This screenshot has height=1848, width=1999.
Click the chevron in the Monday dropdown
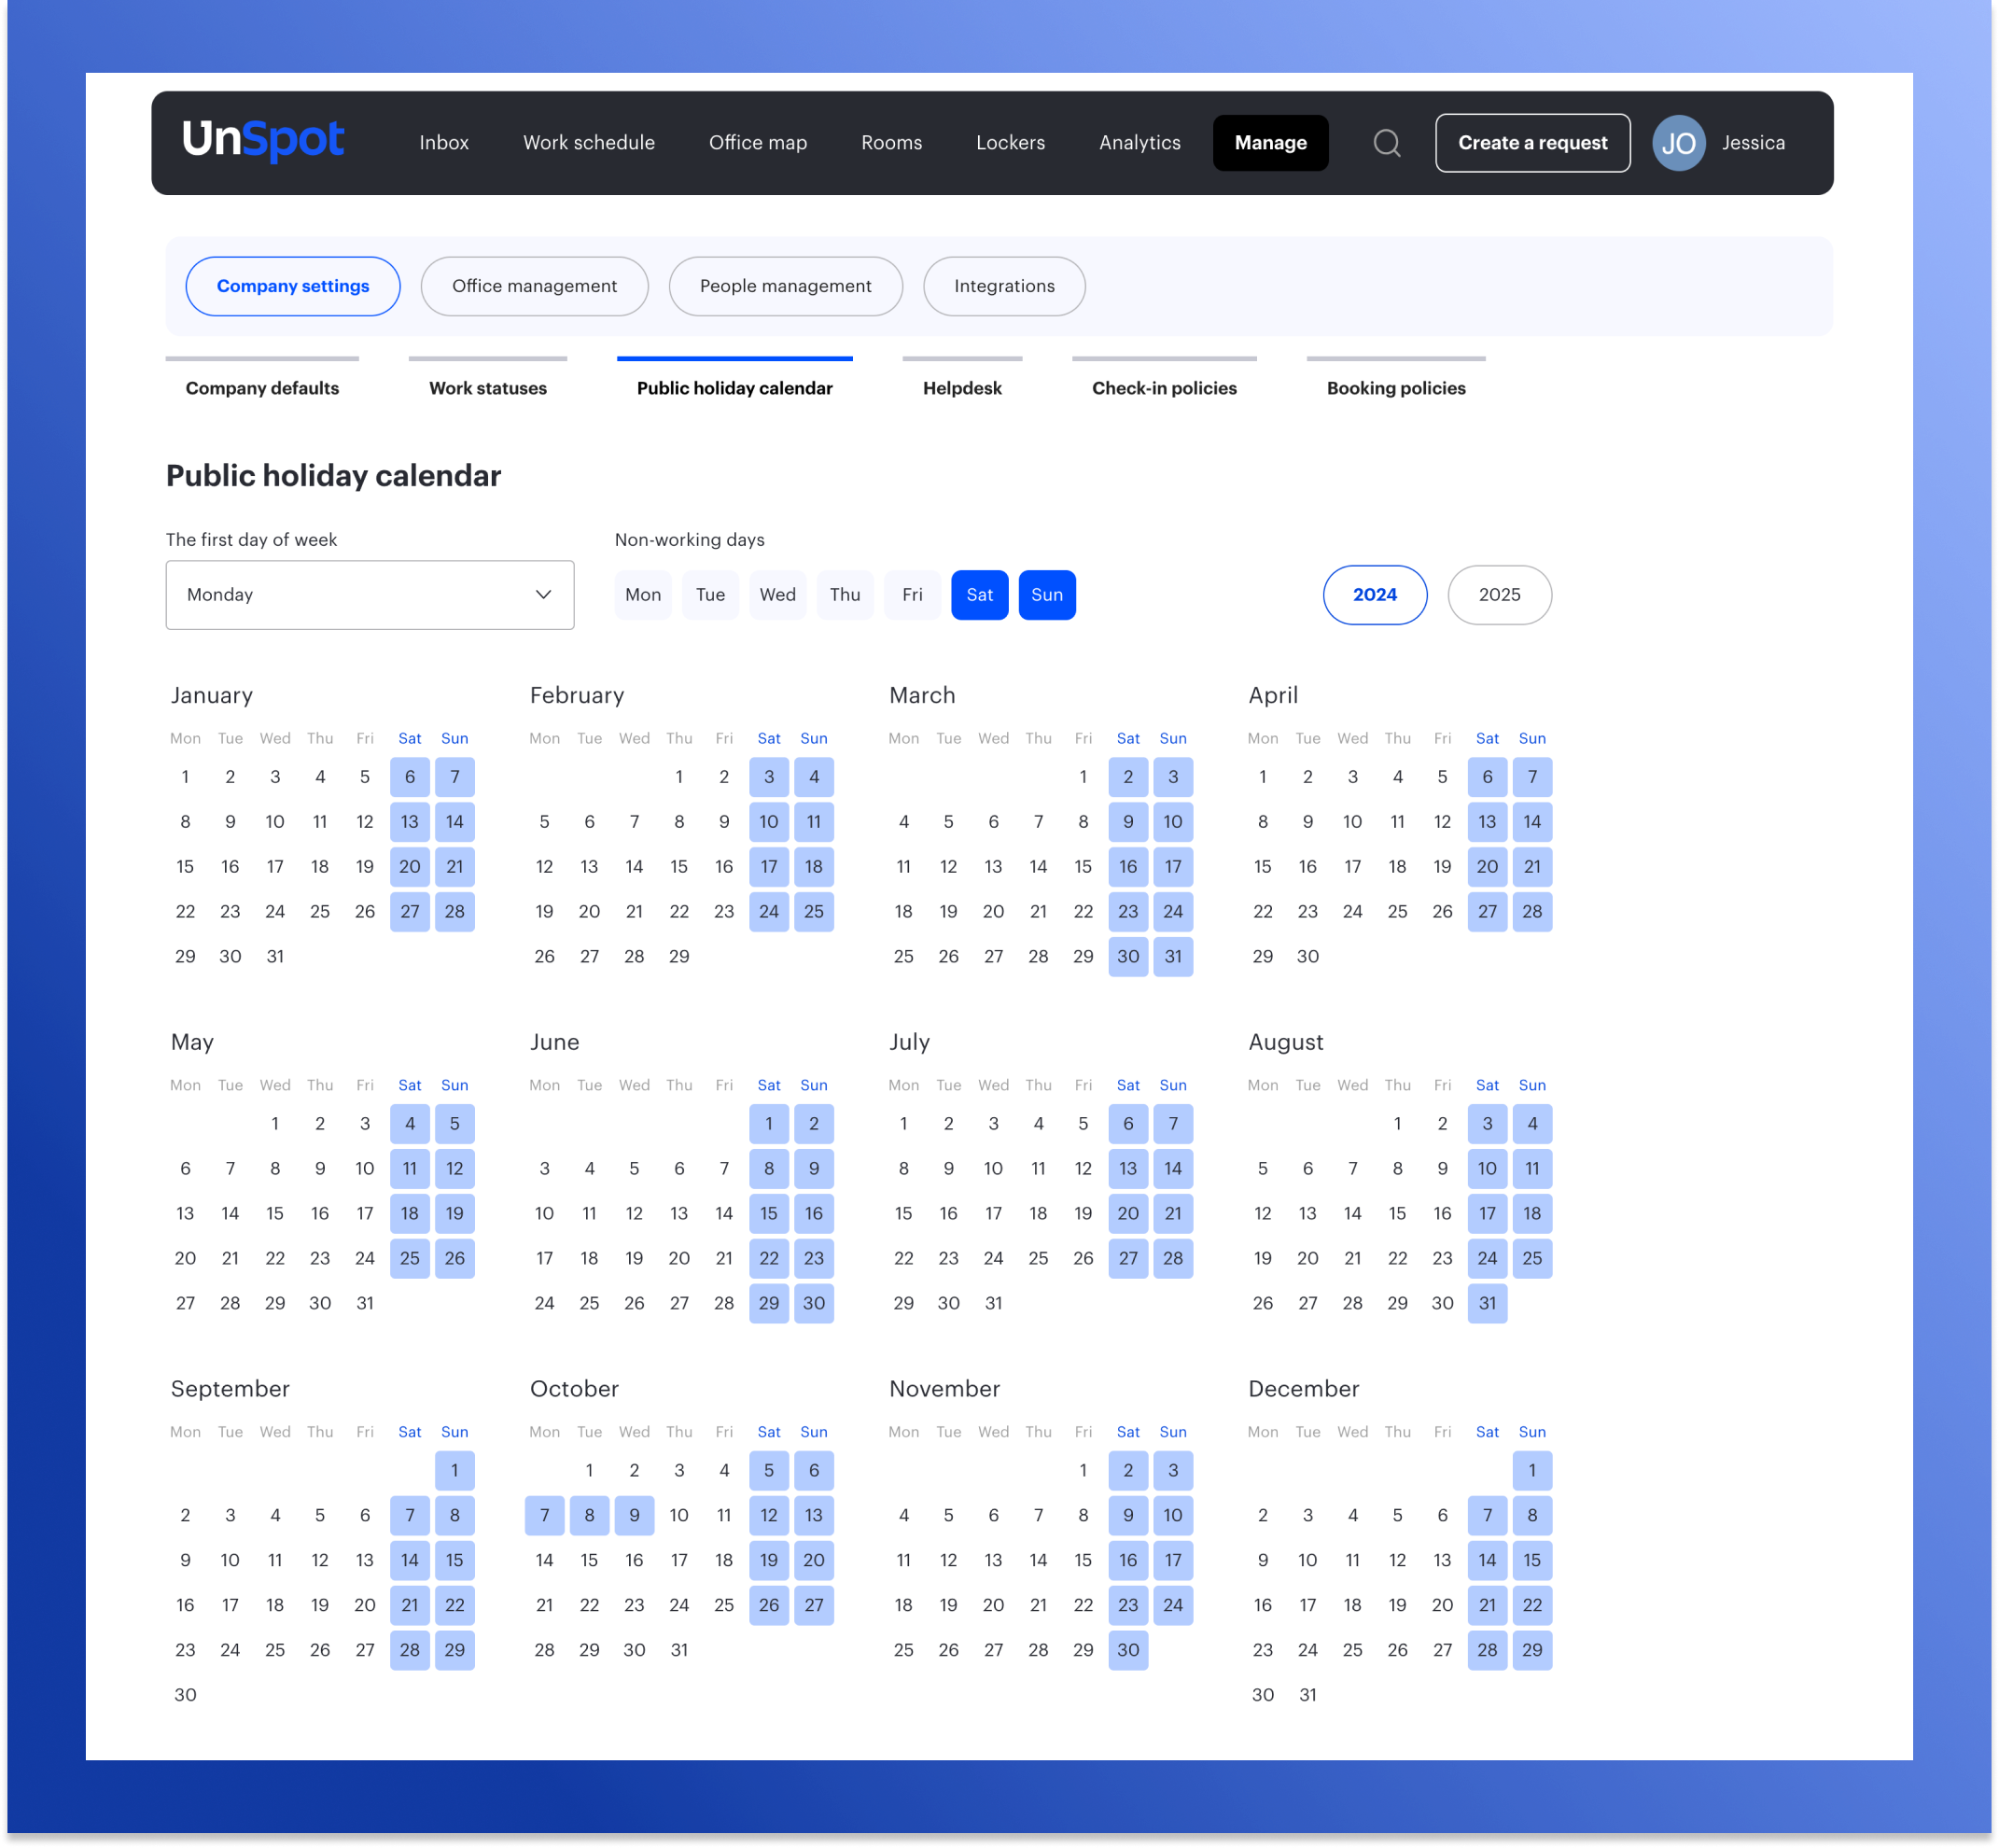(x=544, y=595)
